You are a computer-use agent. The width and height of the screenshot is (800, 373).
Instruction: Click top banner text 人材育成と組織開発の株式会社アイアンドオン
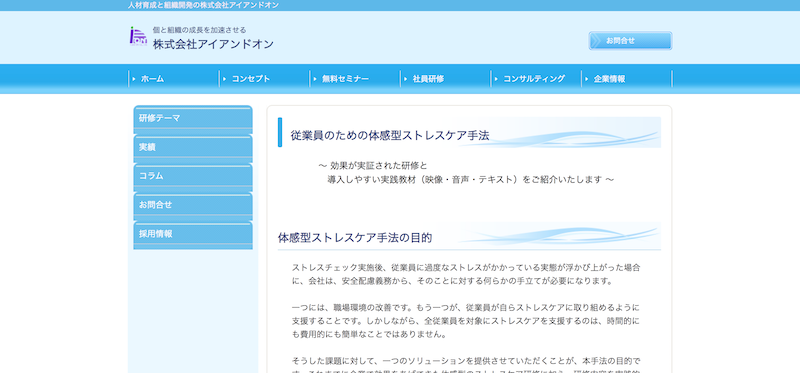(204, 5)
